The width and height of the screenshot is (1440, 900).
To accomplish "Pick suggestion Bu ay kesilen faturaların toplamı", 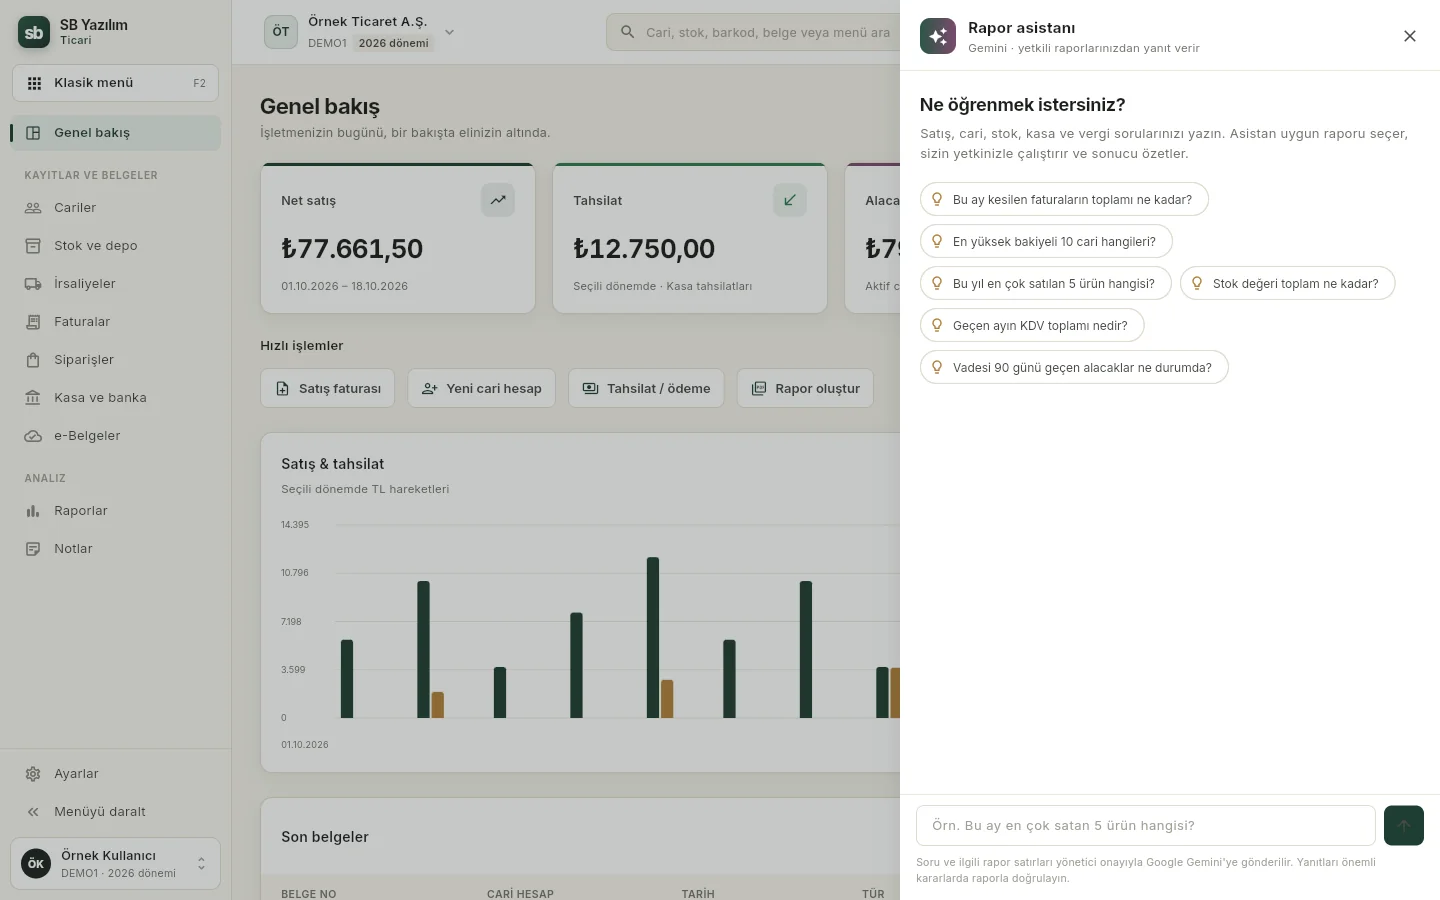I will 1064,199.
